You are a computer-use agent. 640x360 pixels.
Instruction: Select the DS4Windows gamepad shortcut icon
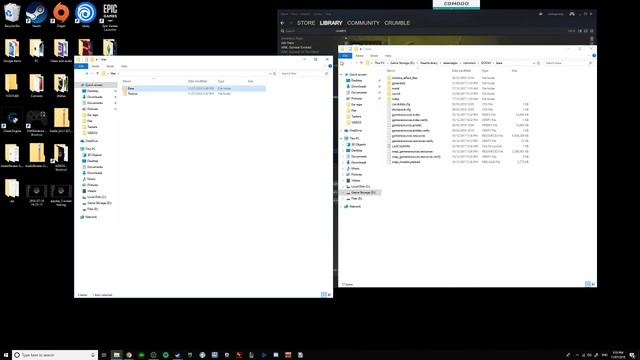(x=36, y=121)
